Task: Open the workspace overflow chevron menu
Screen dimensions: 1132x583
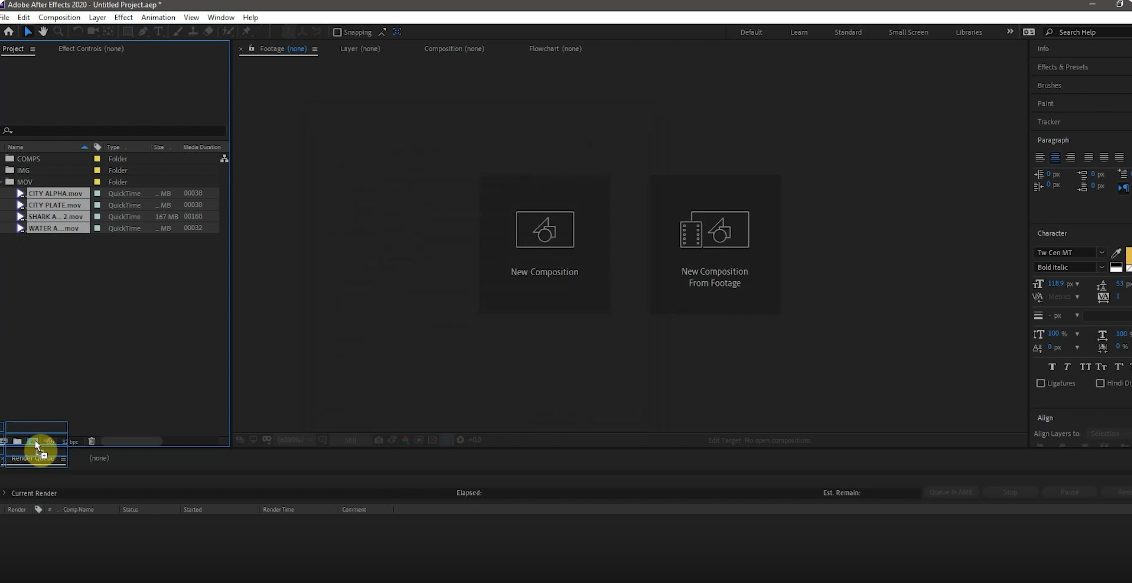Action: 1009,32
